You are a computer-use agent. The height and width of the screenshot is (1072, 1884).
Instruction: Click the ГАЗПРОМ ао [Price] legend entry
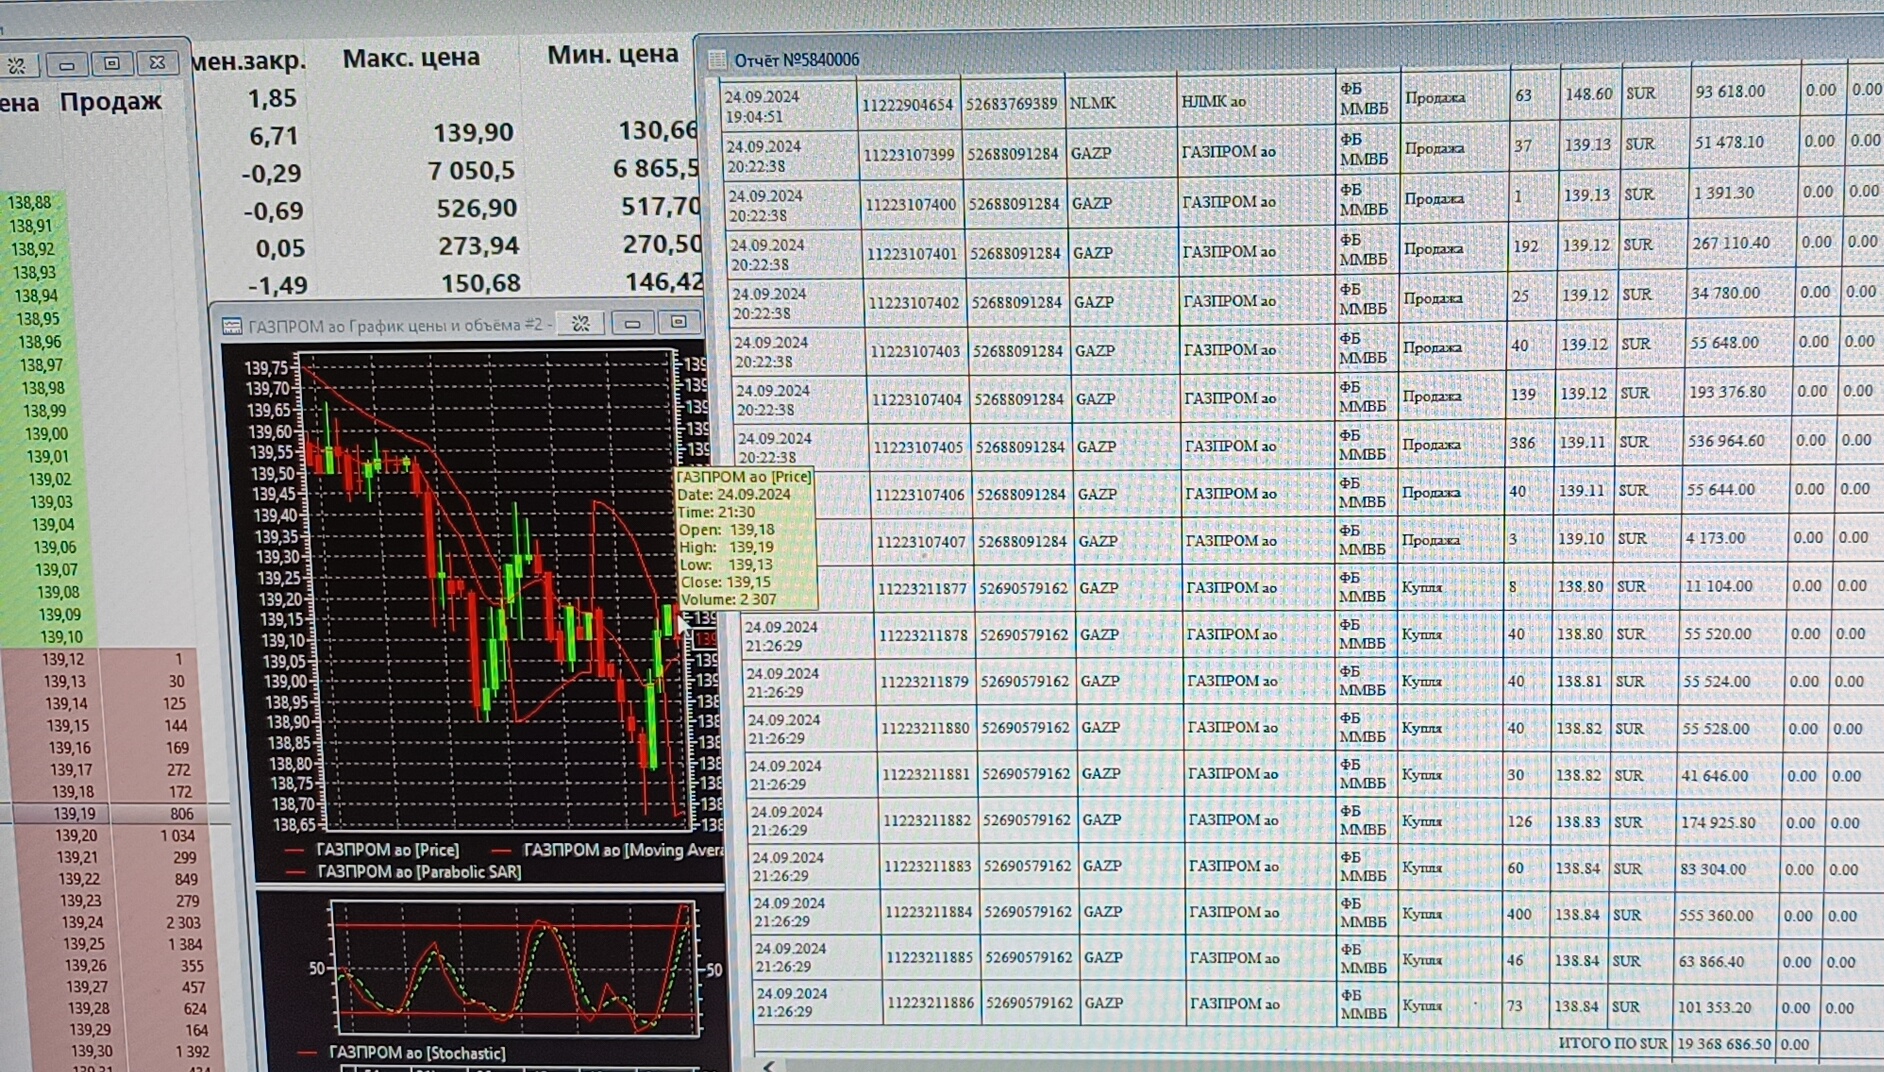click(x=387, y=850)
